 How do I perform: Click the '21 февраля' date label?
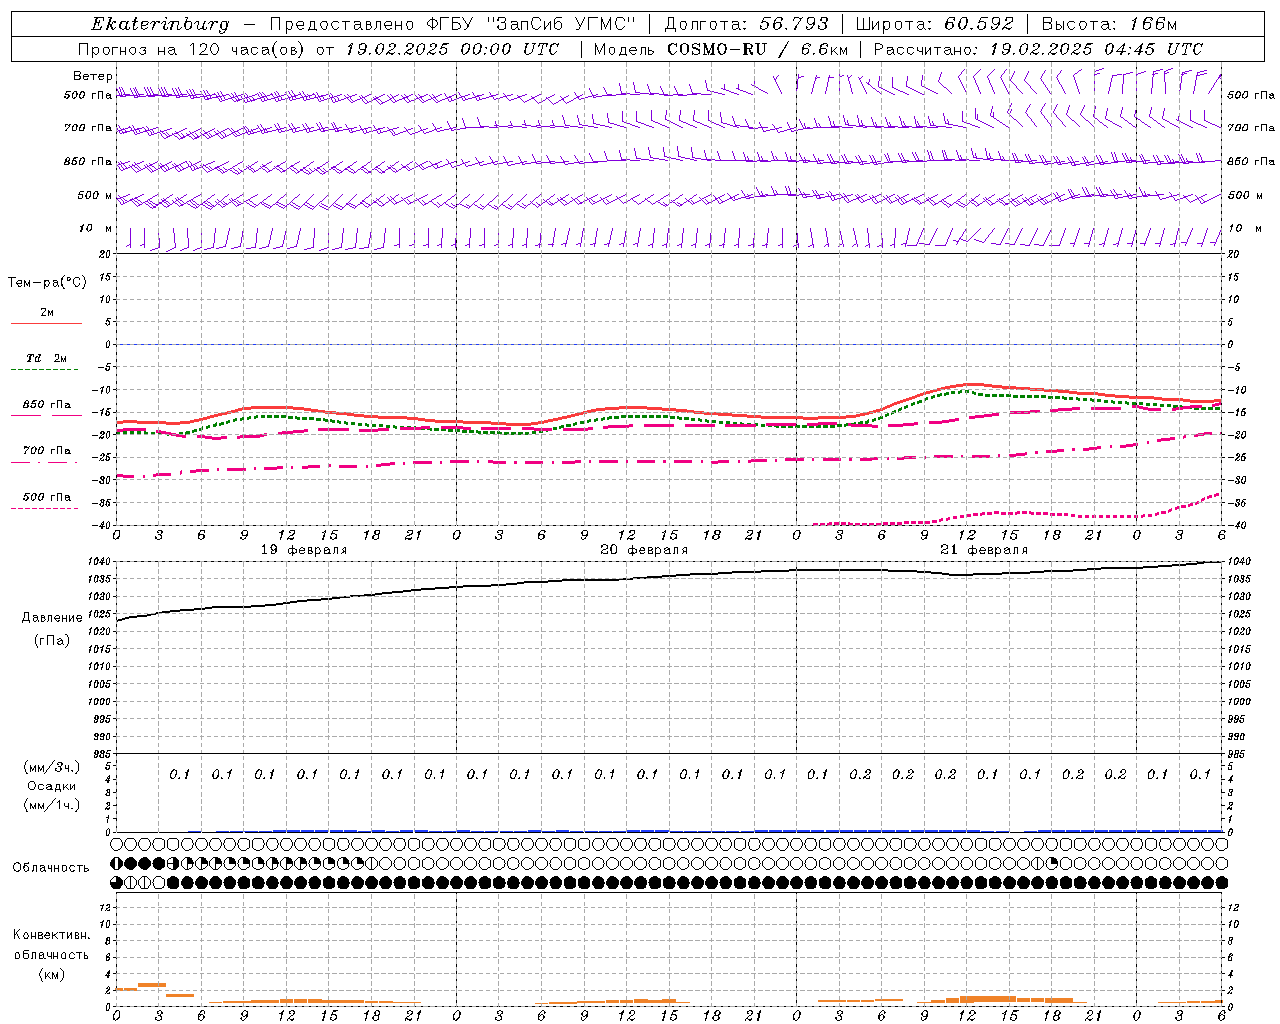tap(984, 550)
